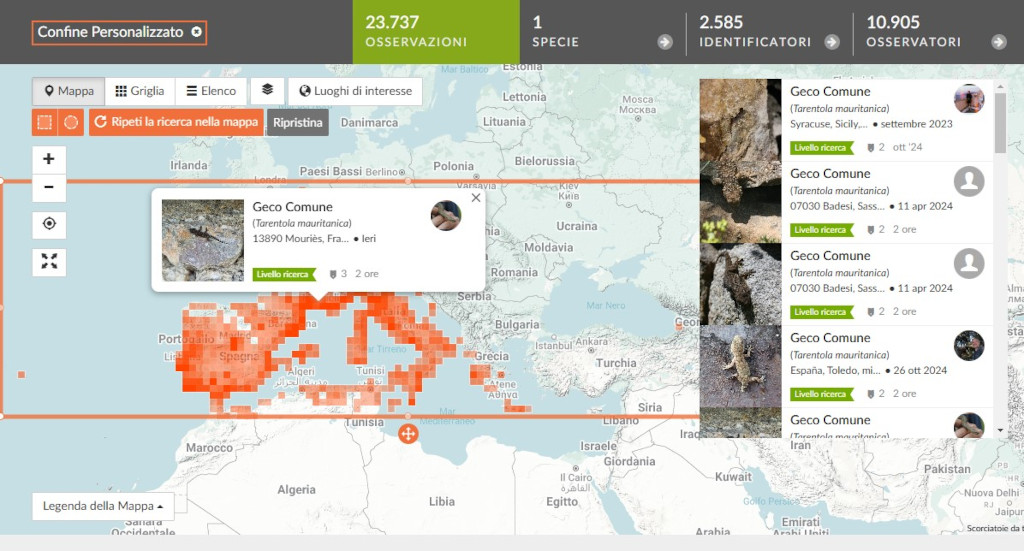The width and height of the screenshot is (1024, 551).
Task: Open the Osservatori tab
Action: pyautogui.click(x=935, y=32)
